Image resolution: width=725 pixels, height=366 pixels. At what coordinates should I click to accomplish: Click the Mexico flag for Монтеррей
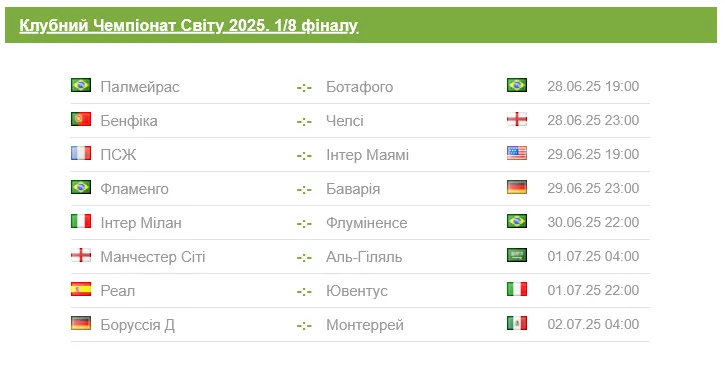(517, 323)
